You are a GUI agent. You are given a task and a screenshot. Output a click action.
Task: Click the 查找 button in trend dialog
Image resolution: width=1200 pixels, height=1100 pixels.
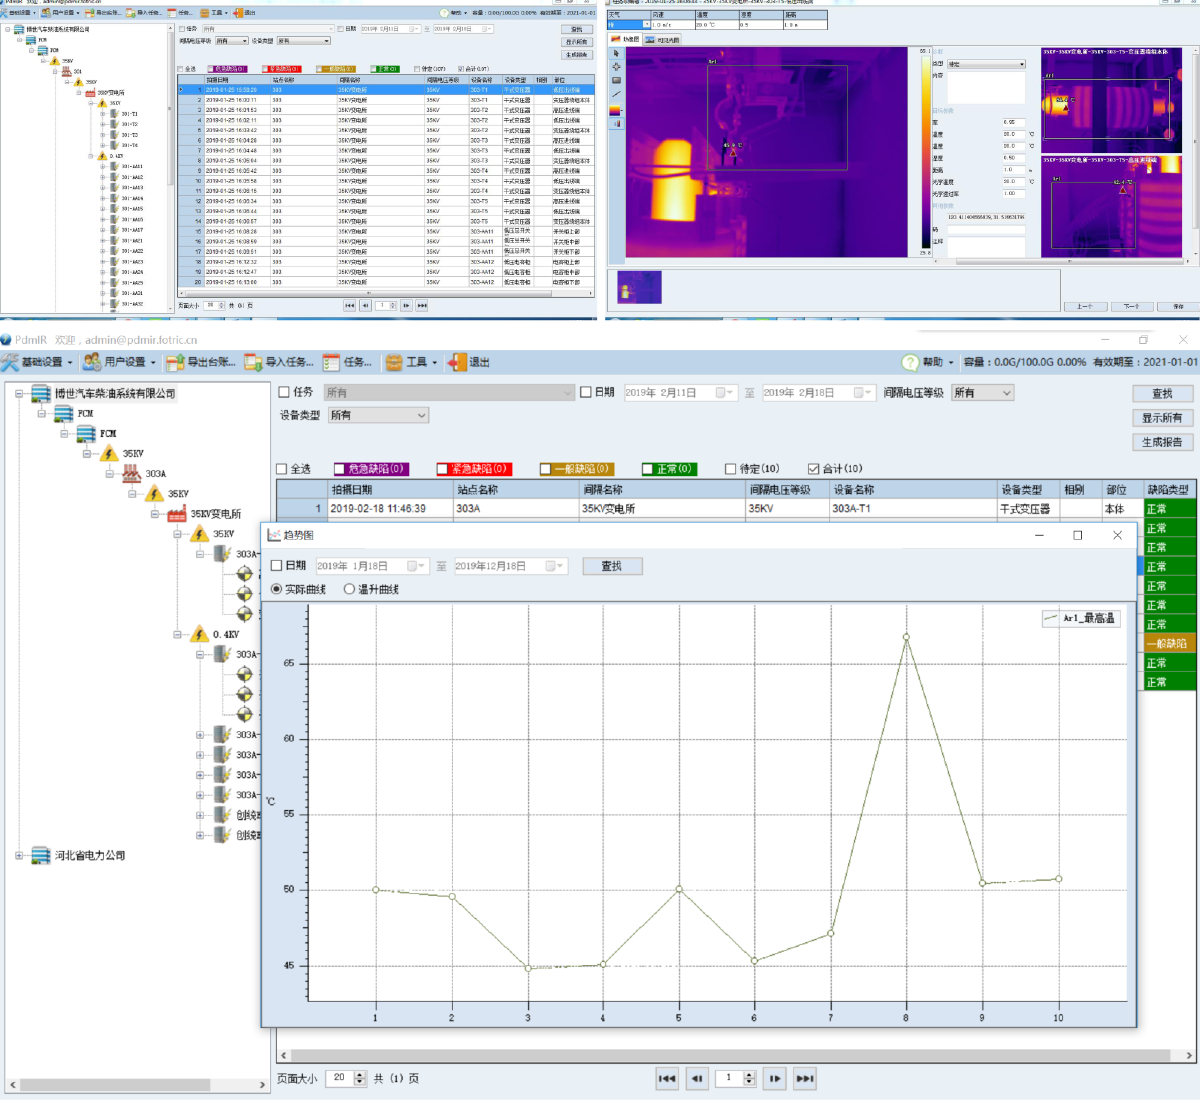(612, 566)
